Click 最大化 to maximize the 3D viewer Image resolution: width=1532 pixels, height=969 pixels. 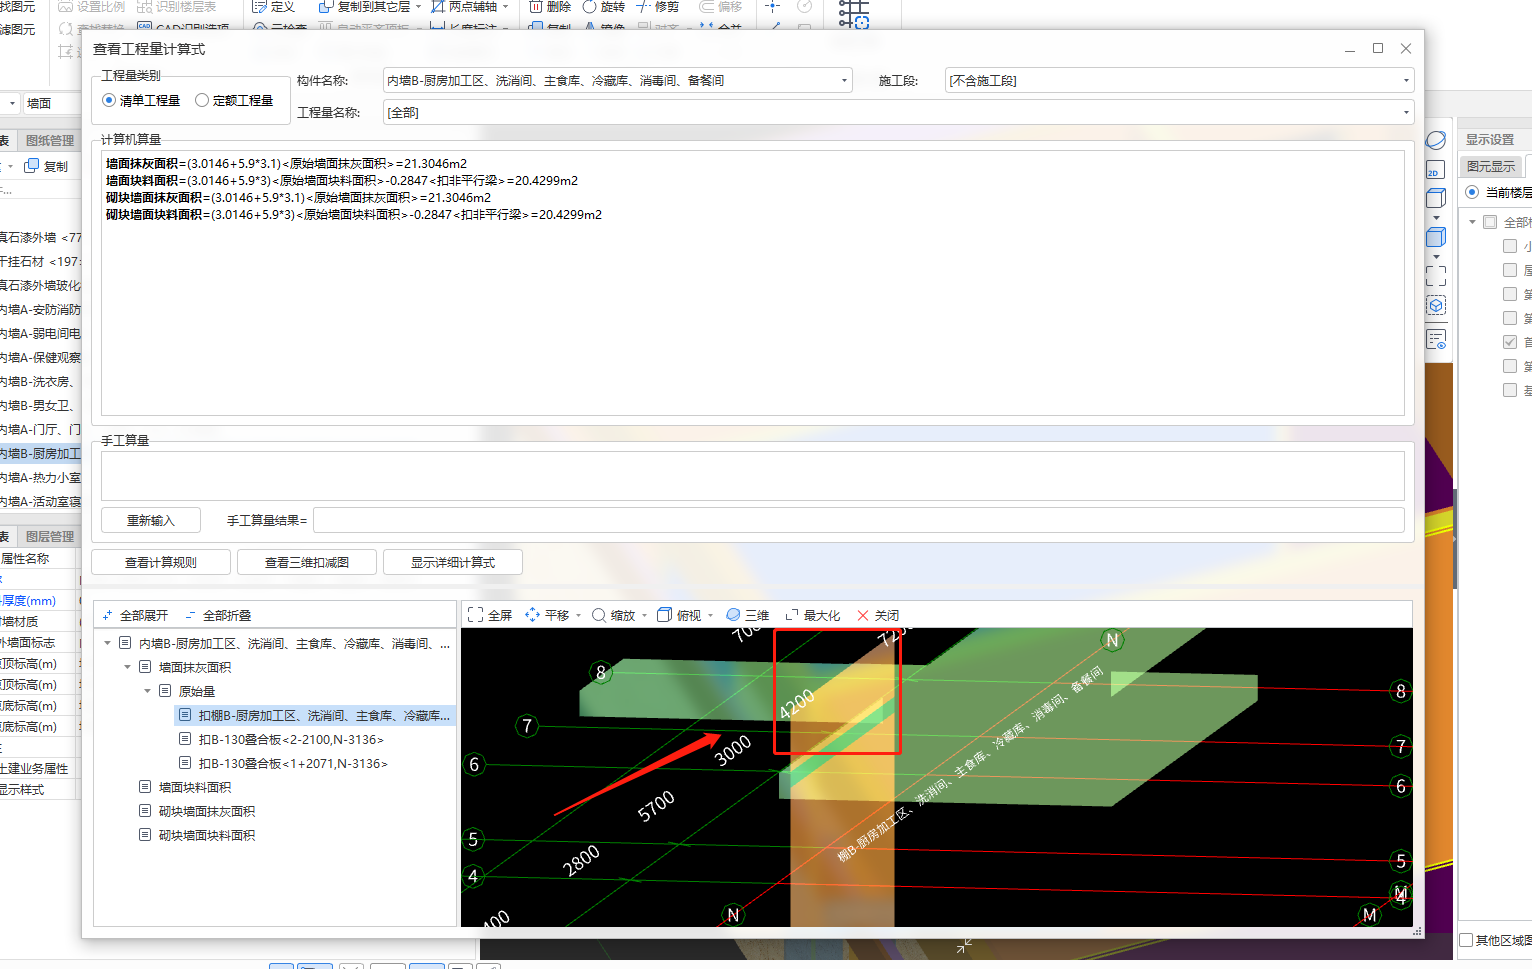(812, 615)
